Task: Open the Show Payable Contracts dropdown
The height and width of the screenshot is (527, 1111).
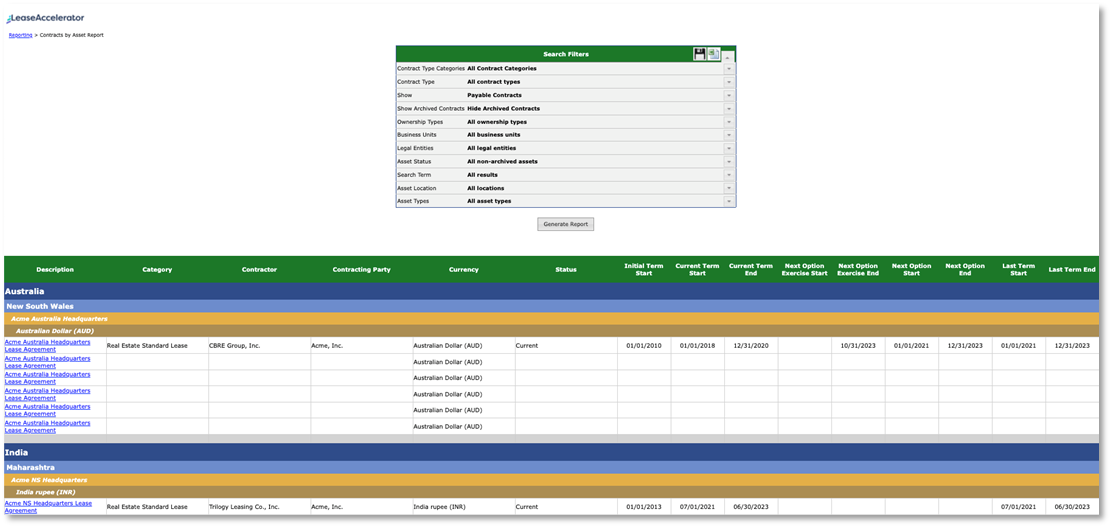Action: pyautogui.click(x=728, y=95)
